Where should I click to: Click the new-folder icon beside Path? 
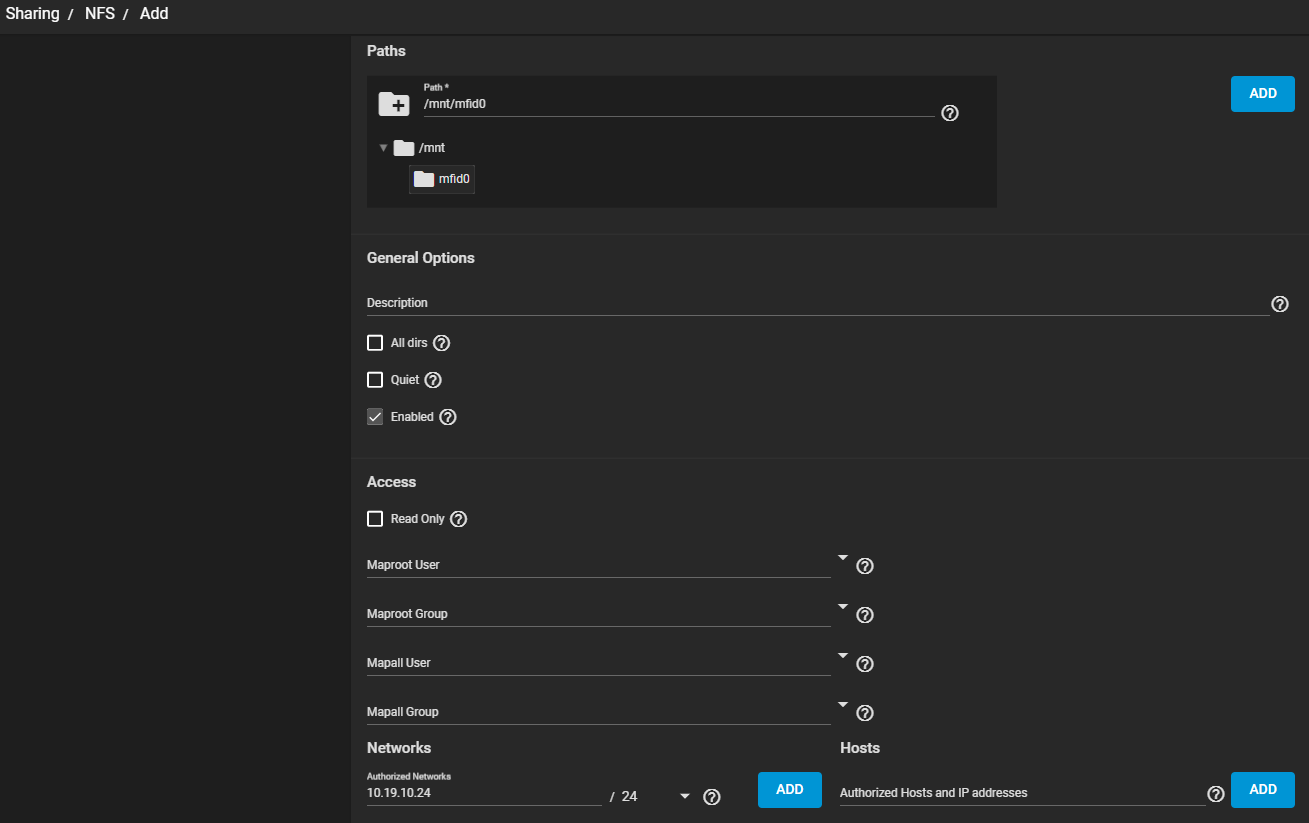(394, 104)
